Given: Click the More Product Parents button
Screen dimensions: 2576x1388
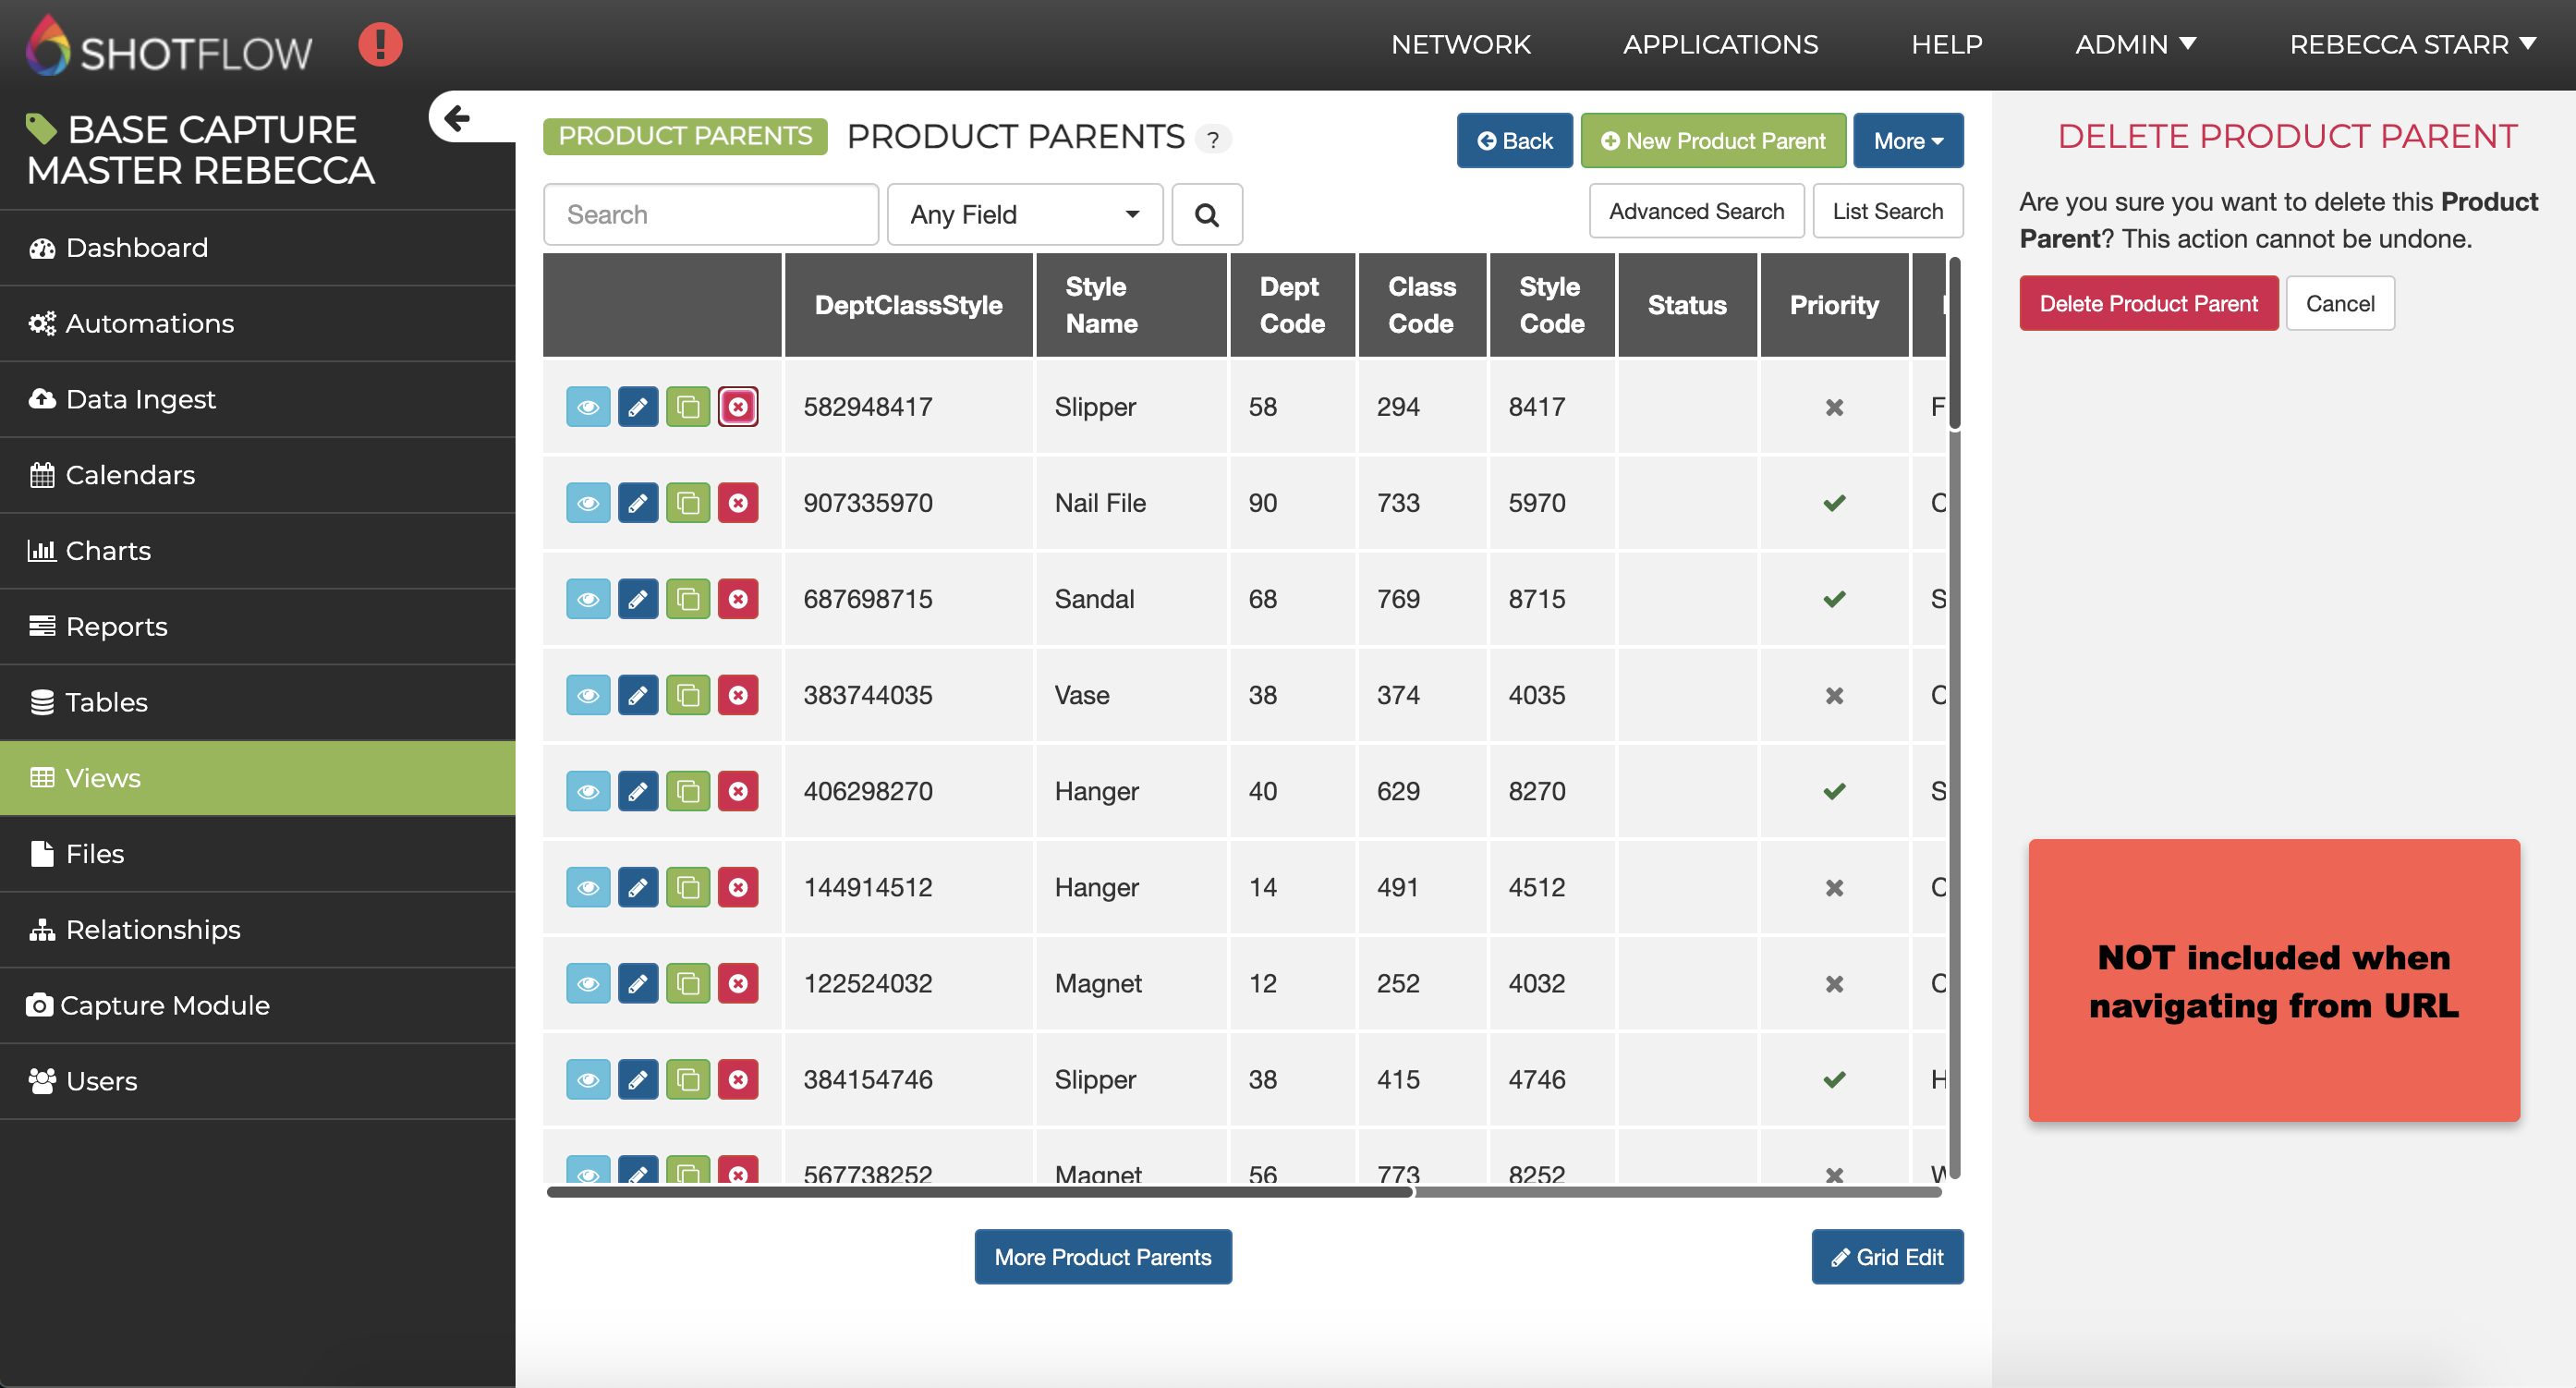Looking at the screenshot, I should pyautogui.click(x=1102, y=1257).
